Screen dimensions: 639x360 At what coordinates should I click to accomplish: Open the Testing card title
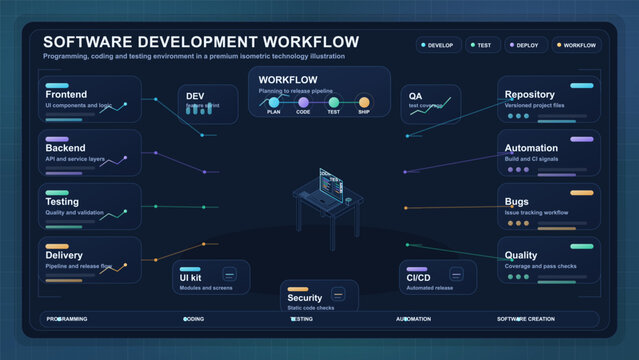(62, 202)
